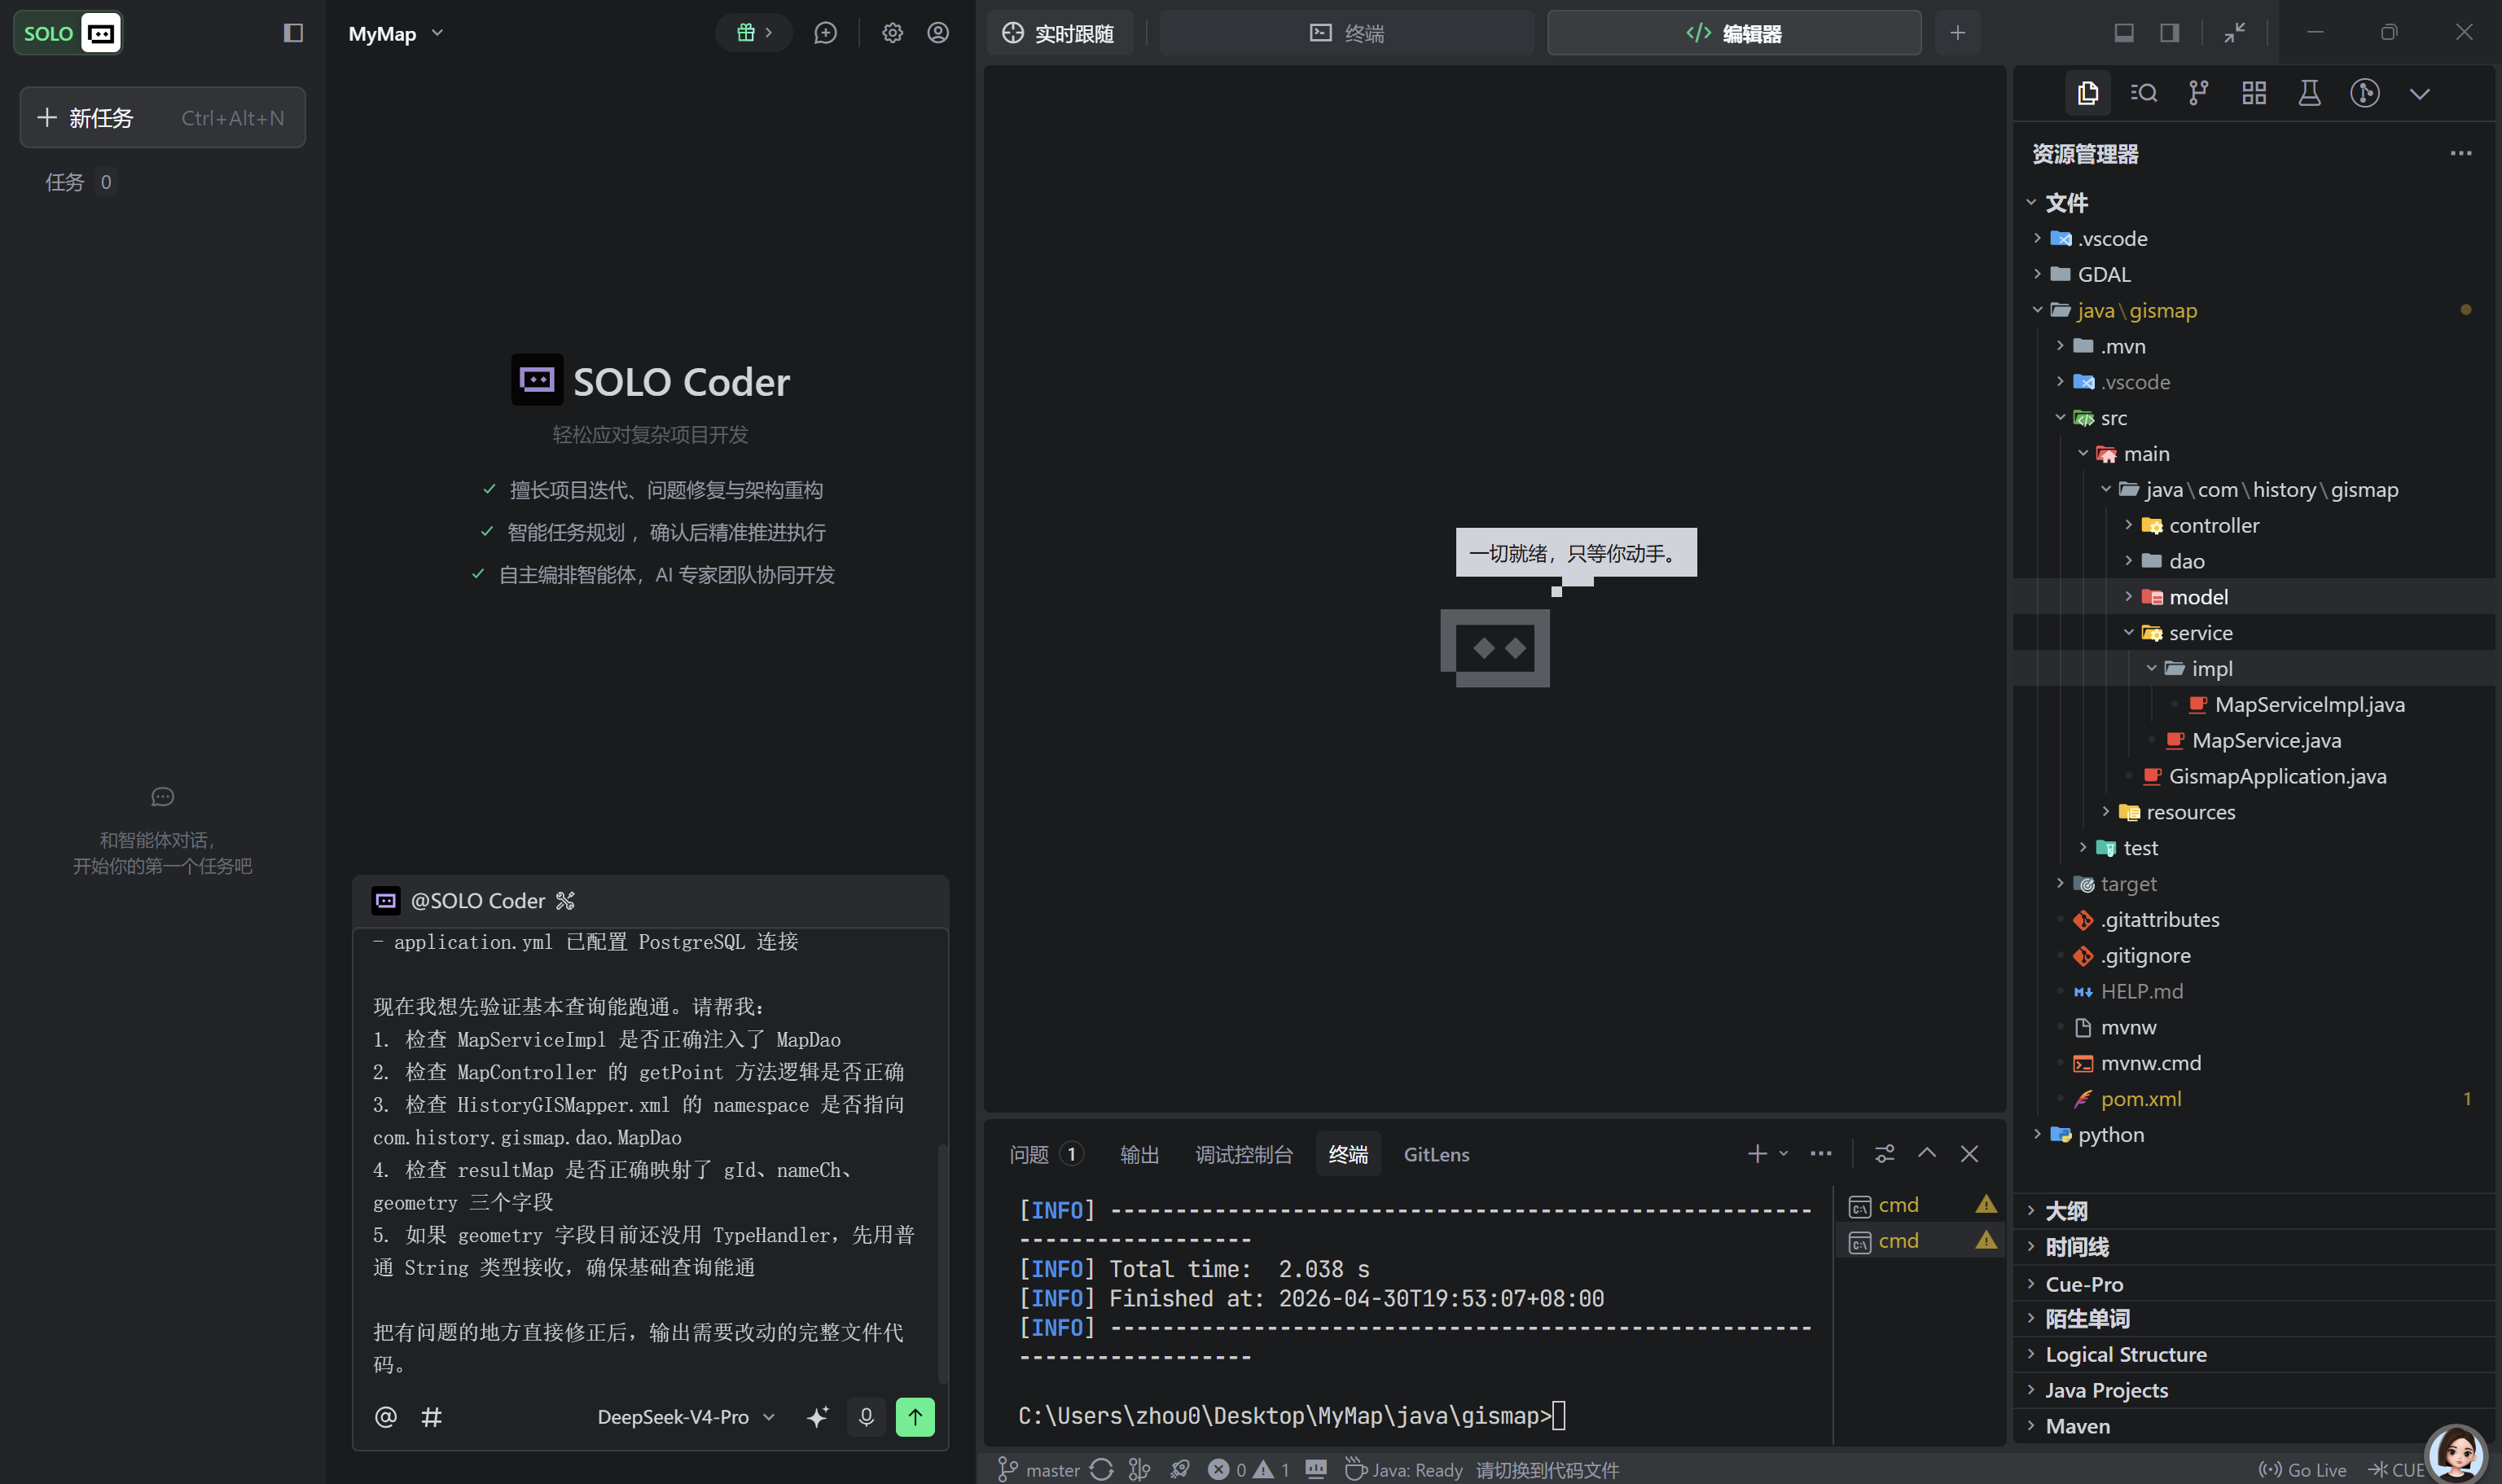The height and width of the screenshot is (1484, 2502).
Task: Start Go Live server
Action: 2303,1470
